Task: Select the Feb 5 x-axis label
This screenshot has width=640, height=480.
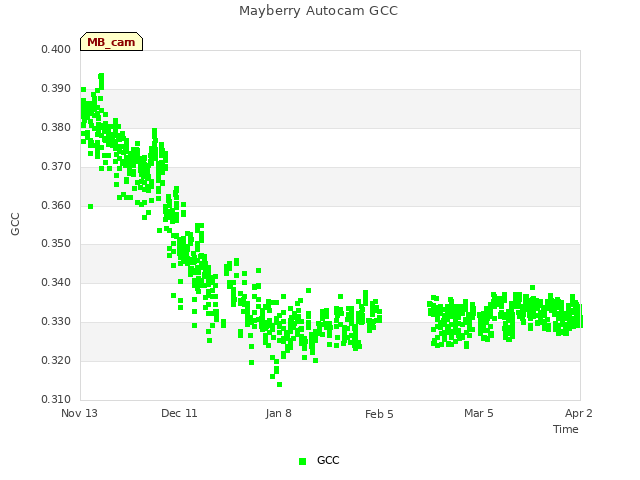Action: 379,414
